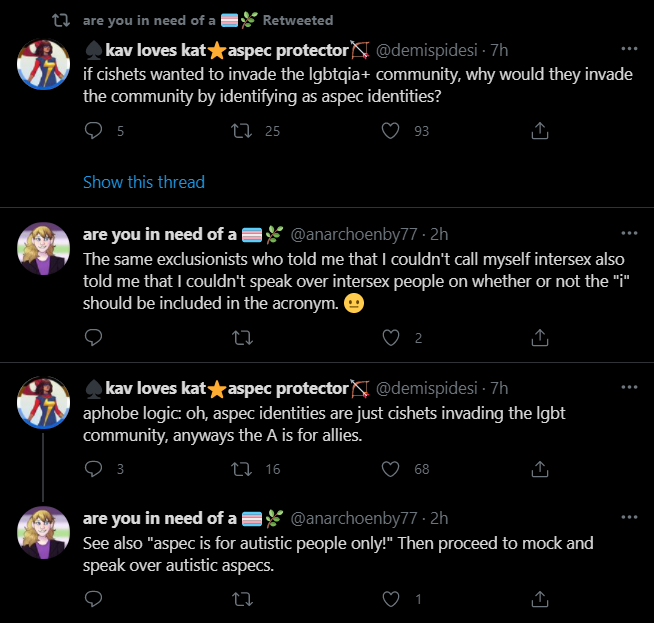Reply to the aphobe logic tweet
This screenshot has width=654, height=623.
(x=93, y=469)
